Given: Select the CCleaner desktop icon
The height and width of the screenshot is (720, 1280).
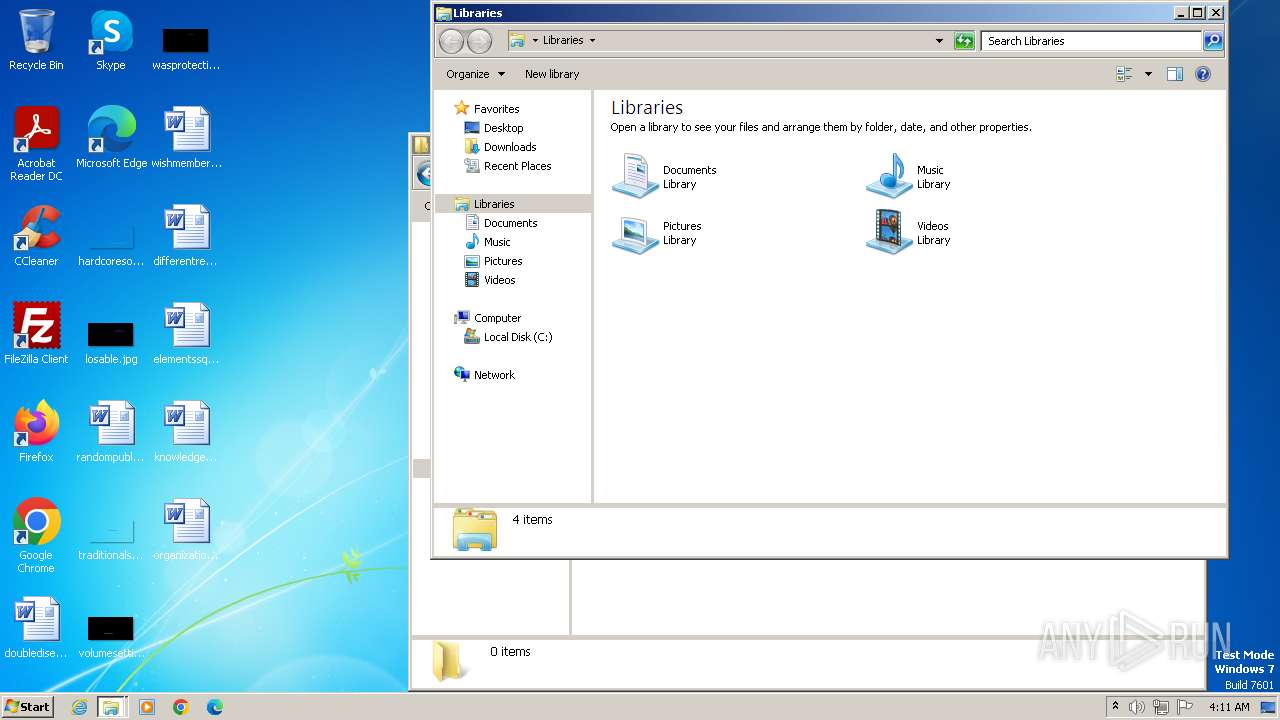Looking at the screenshot, I should point(36,236).
